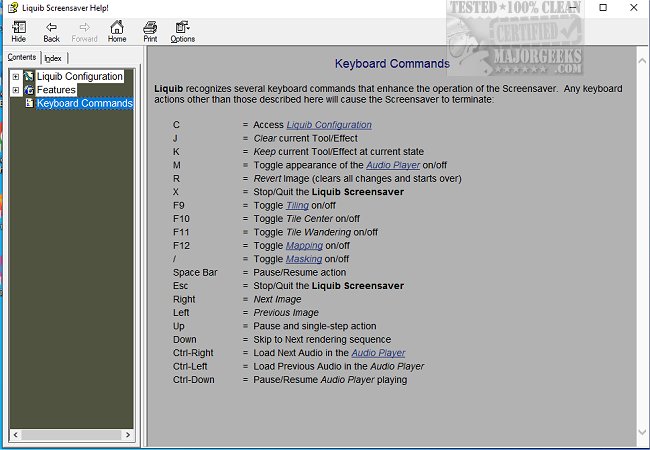The image size is (650, 450).
Task: Select Liquib Configuration in the tree
Action: pos(80,76)
